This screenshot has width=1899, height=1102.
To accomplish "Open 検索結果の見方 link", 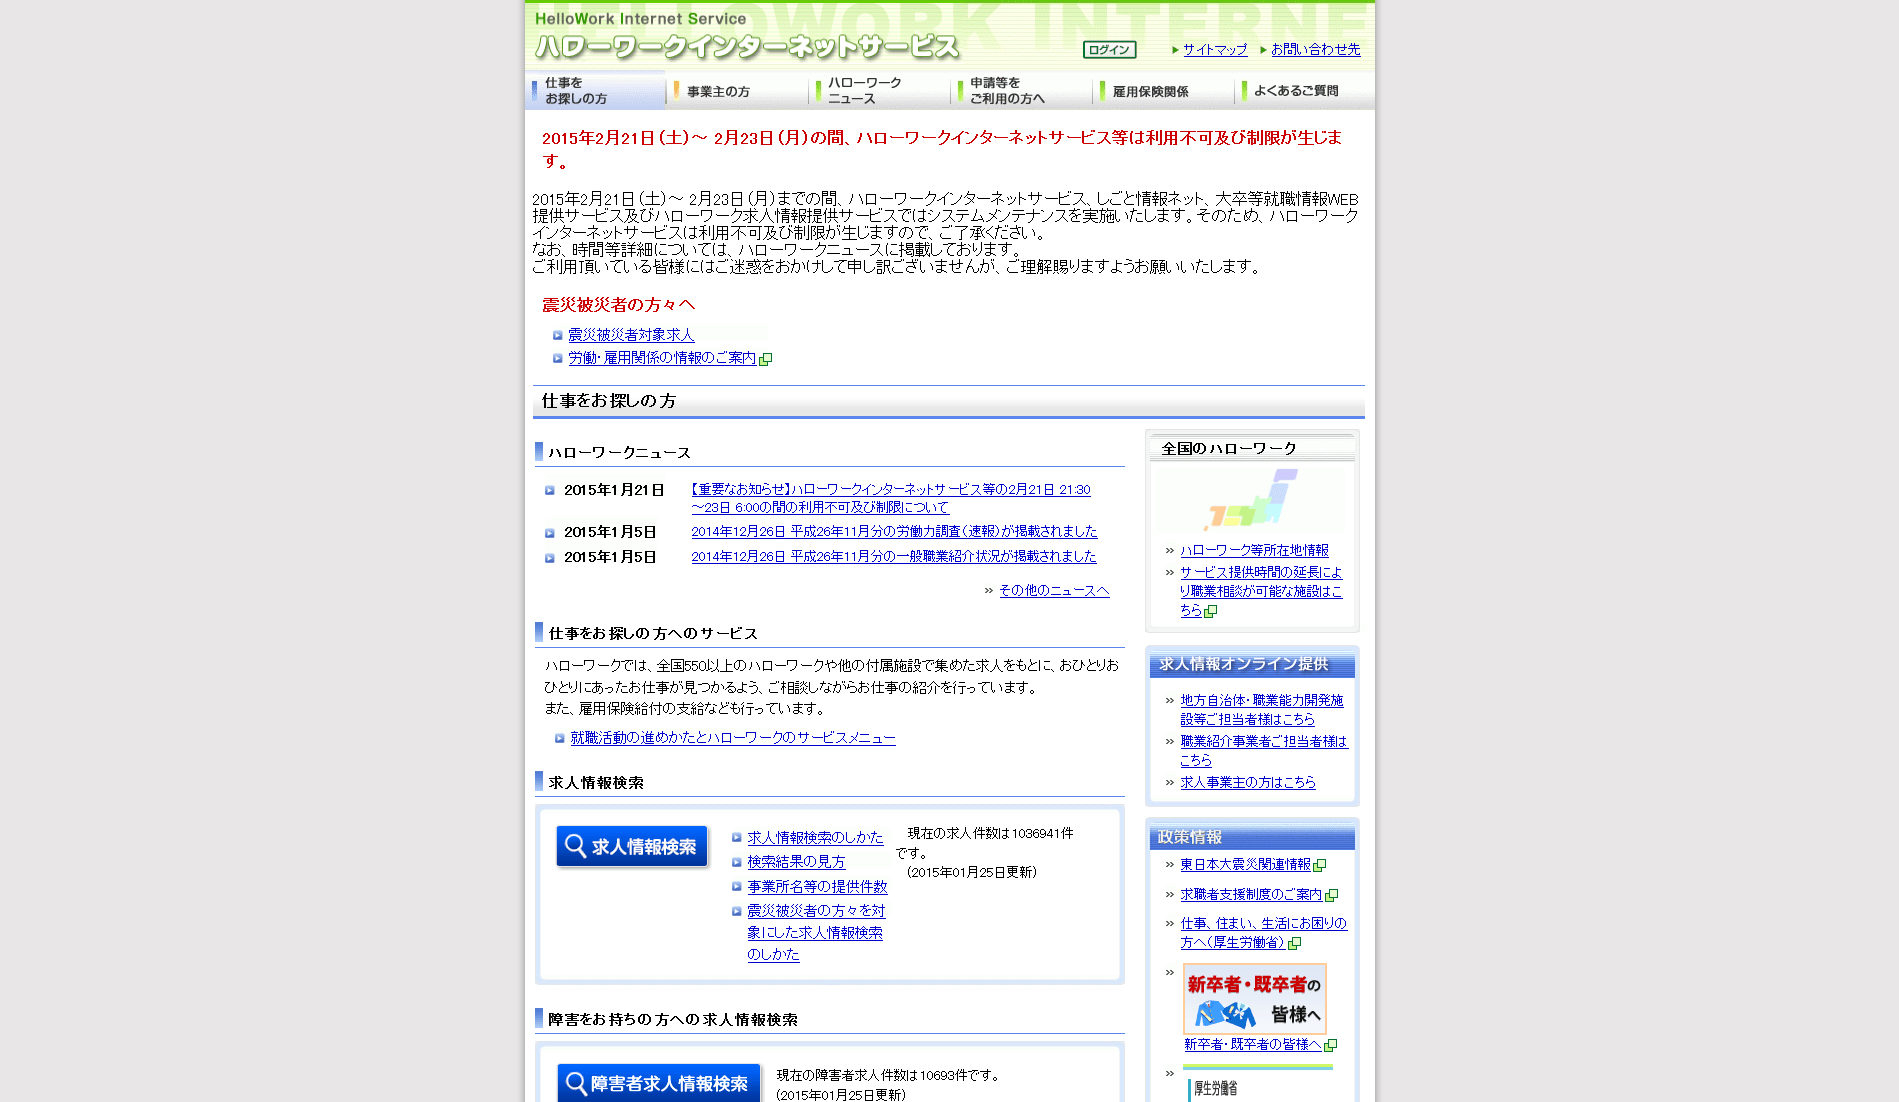I will coord(796,862).
